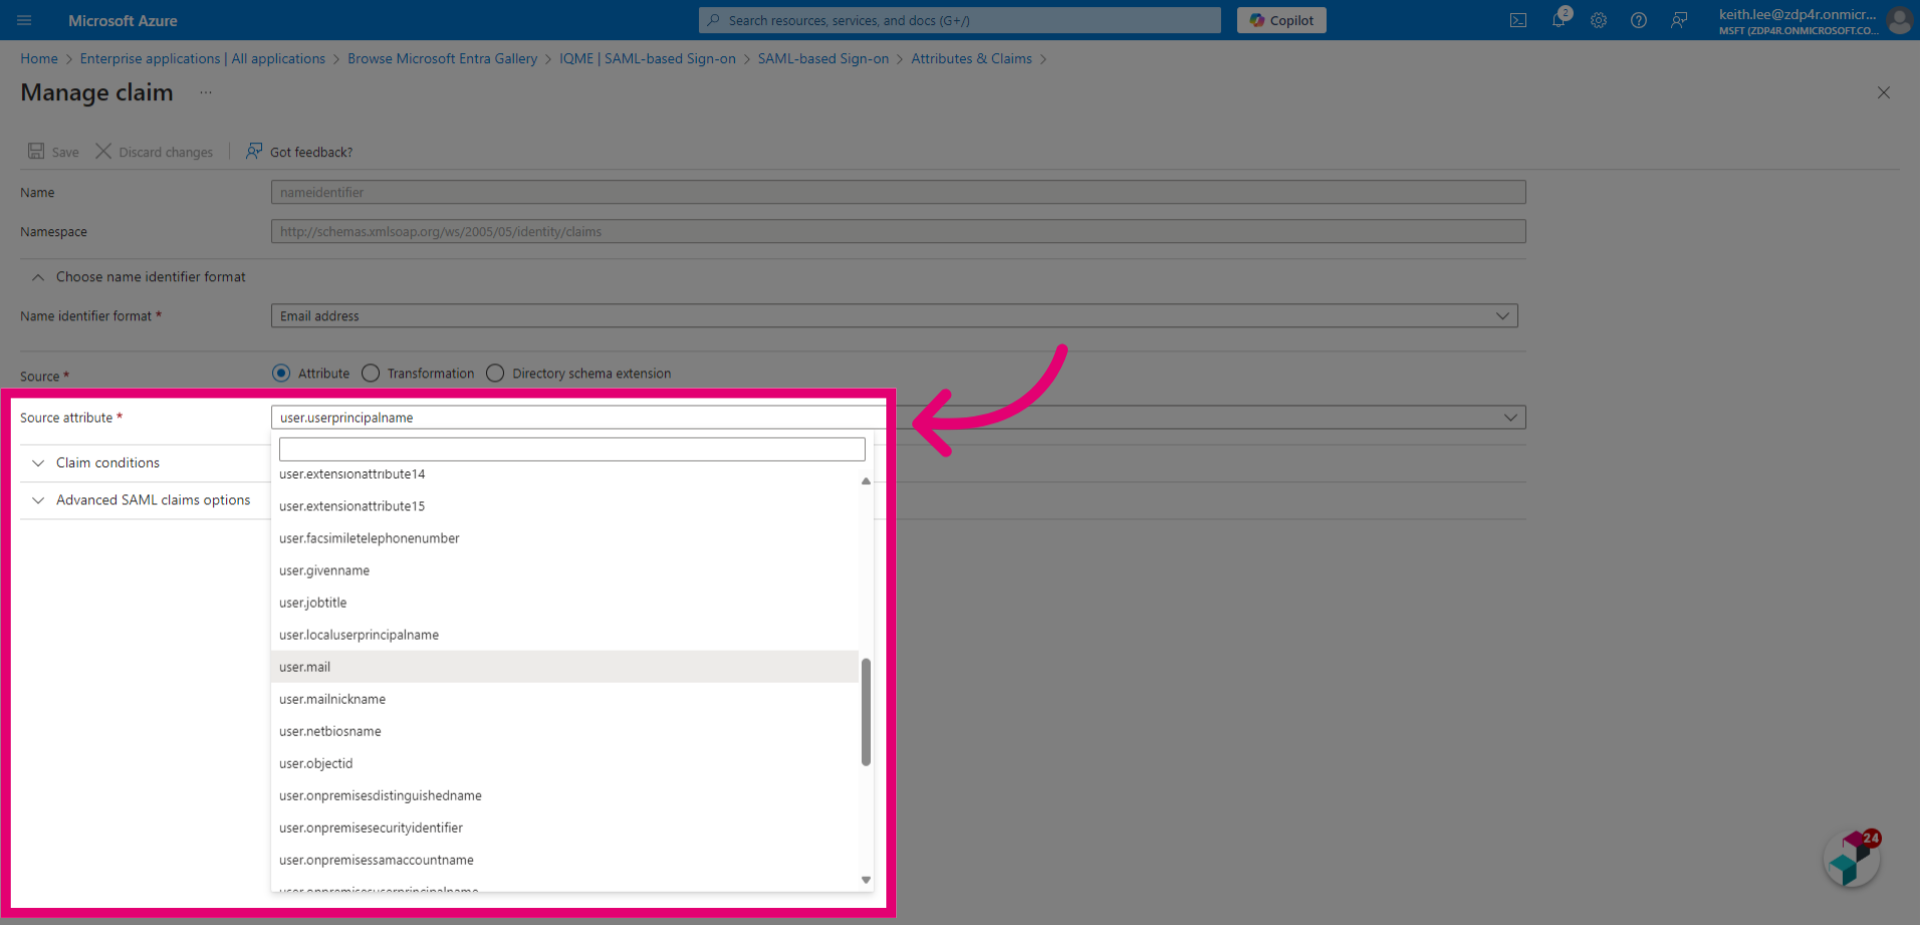Go to Home breadcrumb
Image resolution: width=1920 pixels, height=925 pixels.
tap(39, 59)
